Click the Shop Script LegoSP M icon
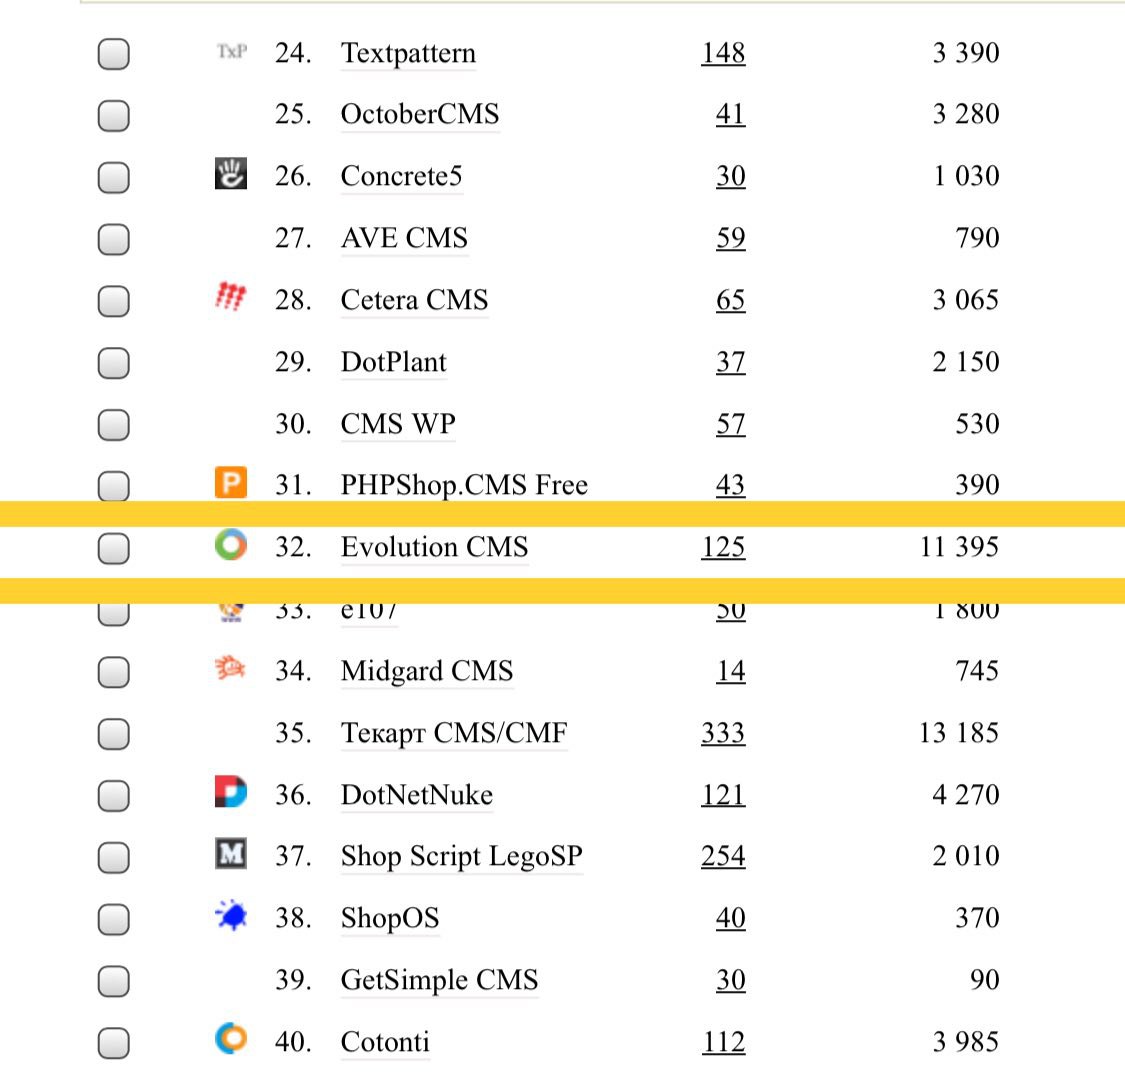 231,853
